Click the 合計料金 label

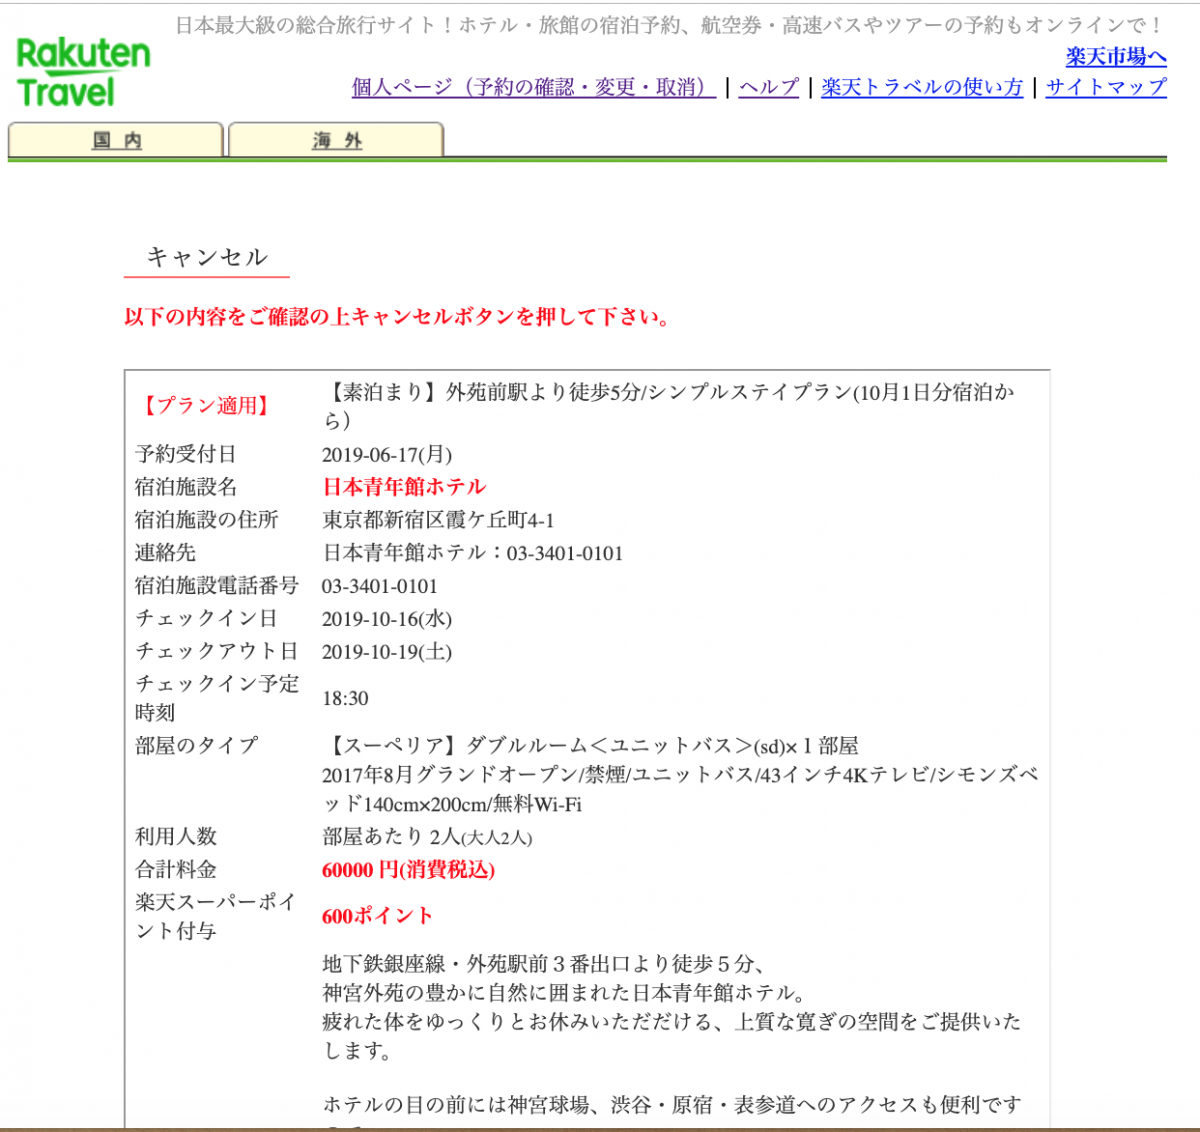[176, 870]
